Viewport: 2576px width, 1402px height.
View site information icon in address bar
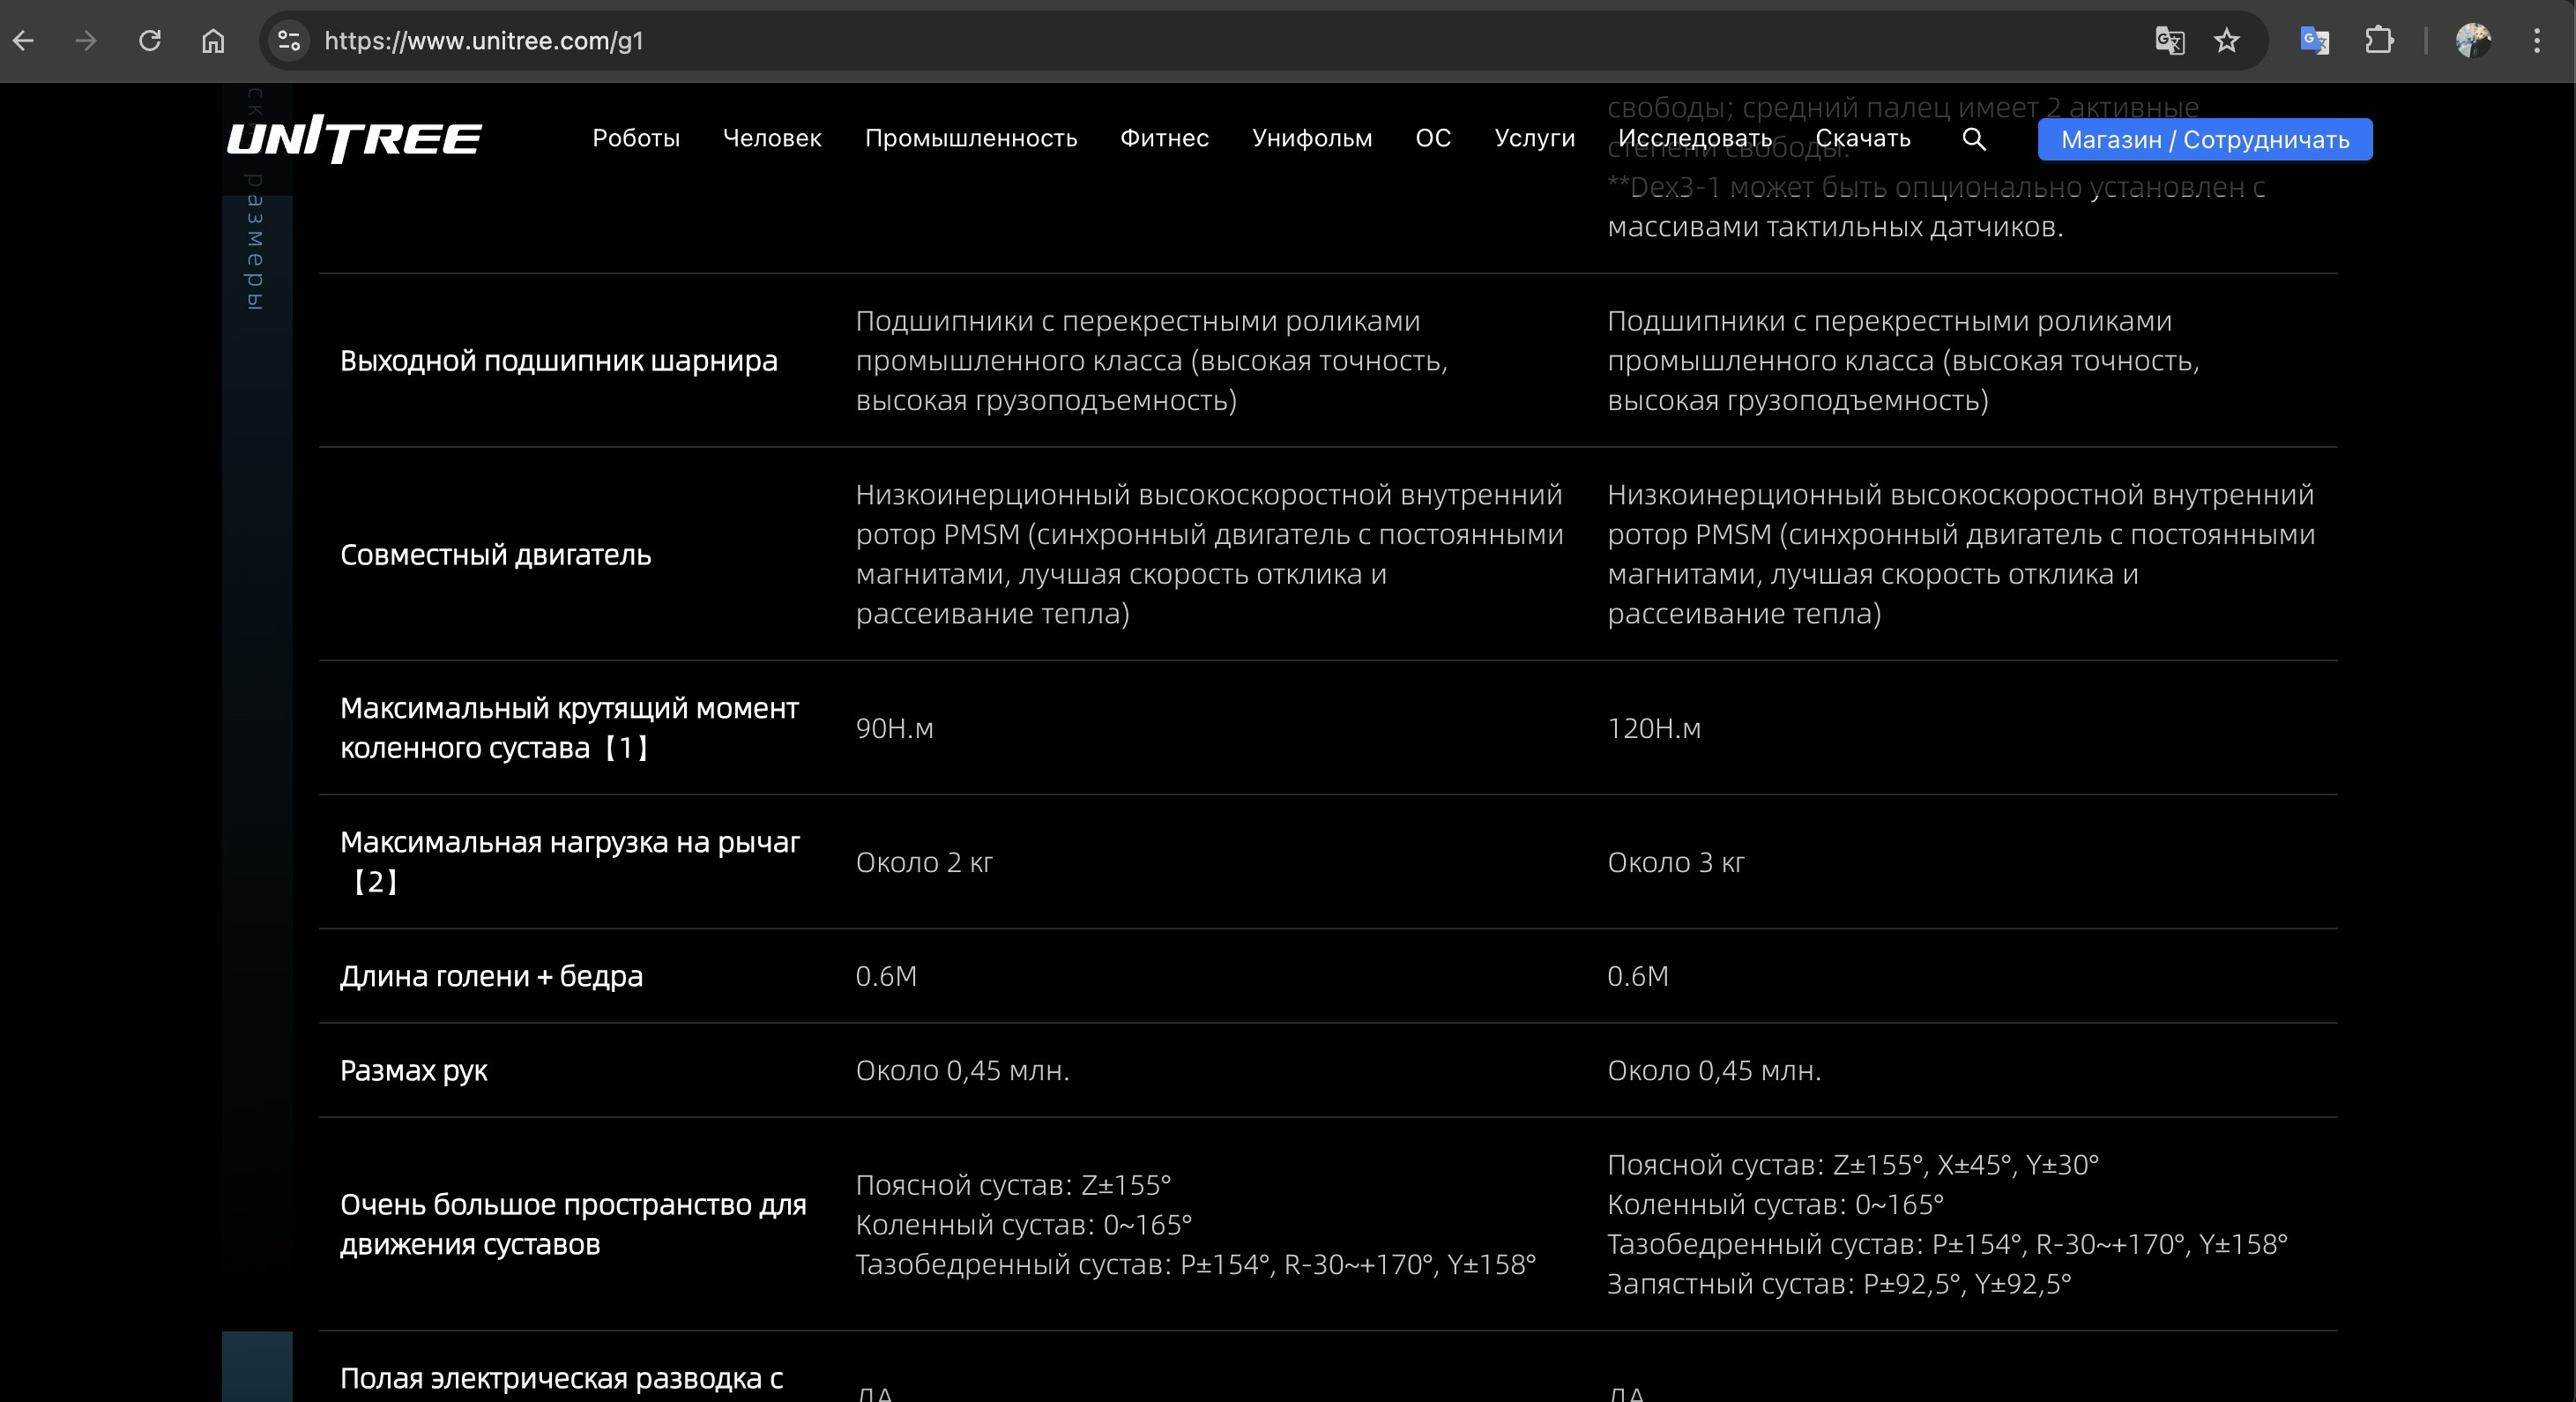point(289,41)
